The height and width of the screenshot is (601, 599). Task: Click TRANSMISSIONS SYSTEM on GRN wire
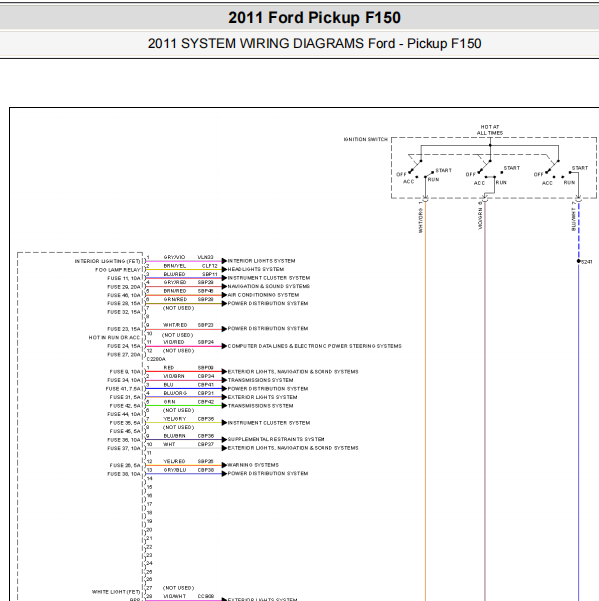coord(261,406)
